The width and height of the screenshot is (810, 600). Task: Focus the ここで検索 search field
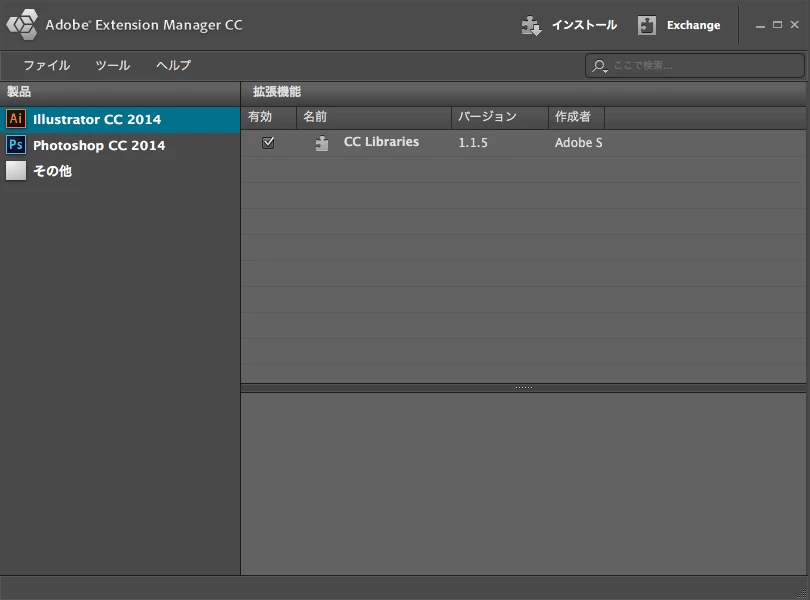(695, 66)
